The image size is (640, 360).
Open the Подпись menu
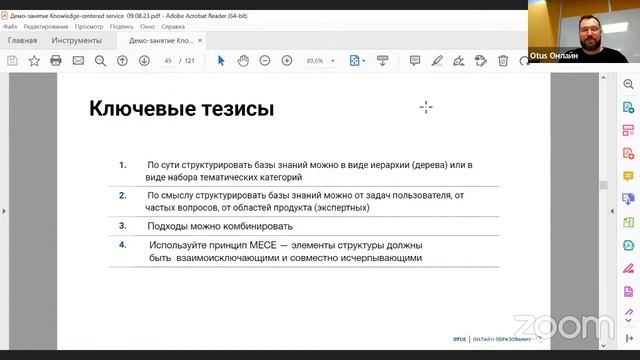pos(121,27)
